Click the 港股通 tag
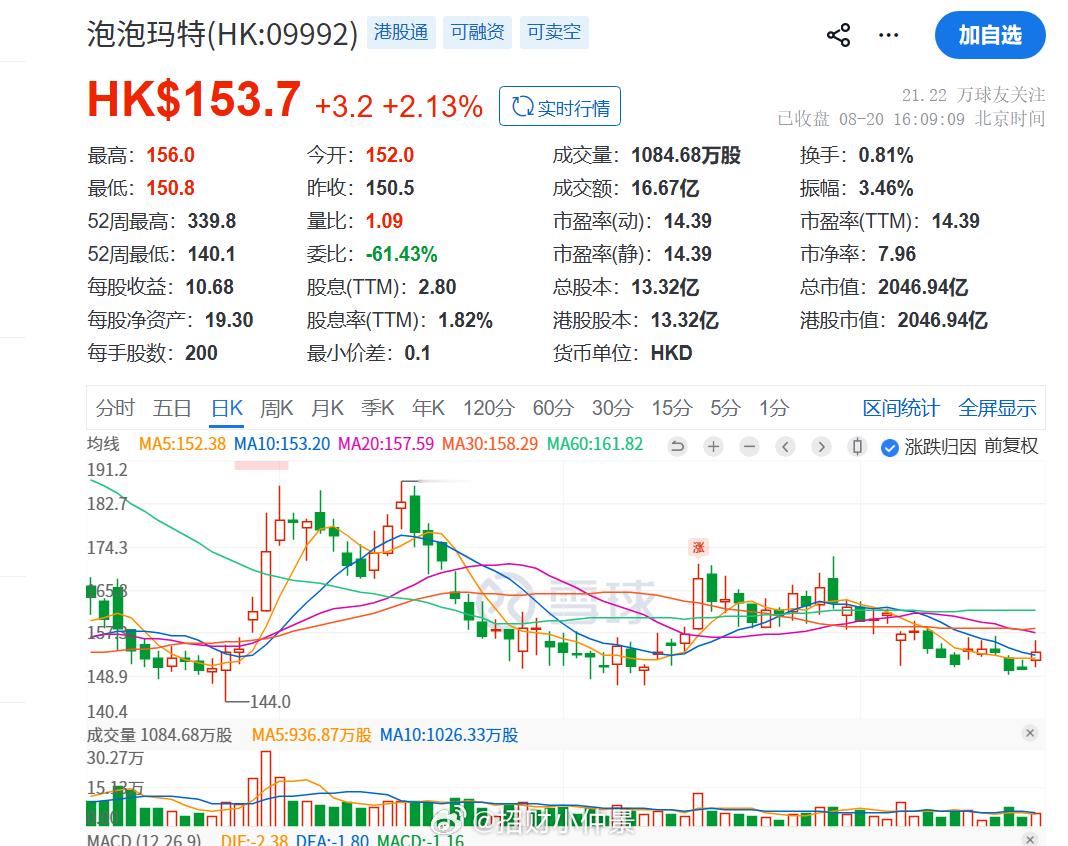Screen dimensions: 1068x846 pos(400,32)
